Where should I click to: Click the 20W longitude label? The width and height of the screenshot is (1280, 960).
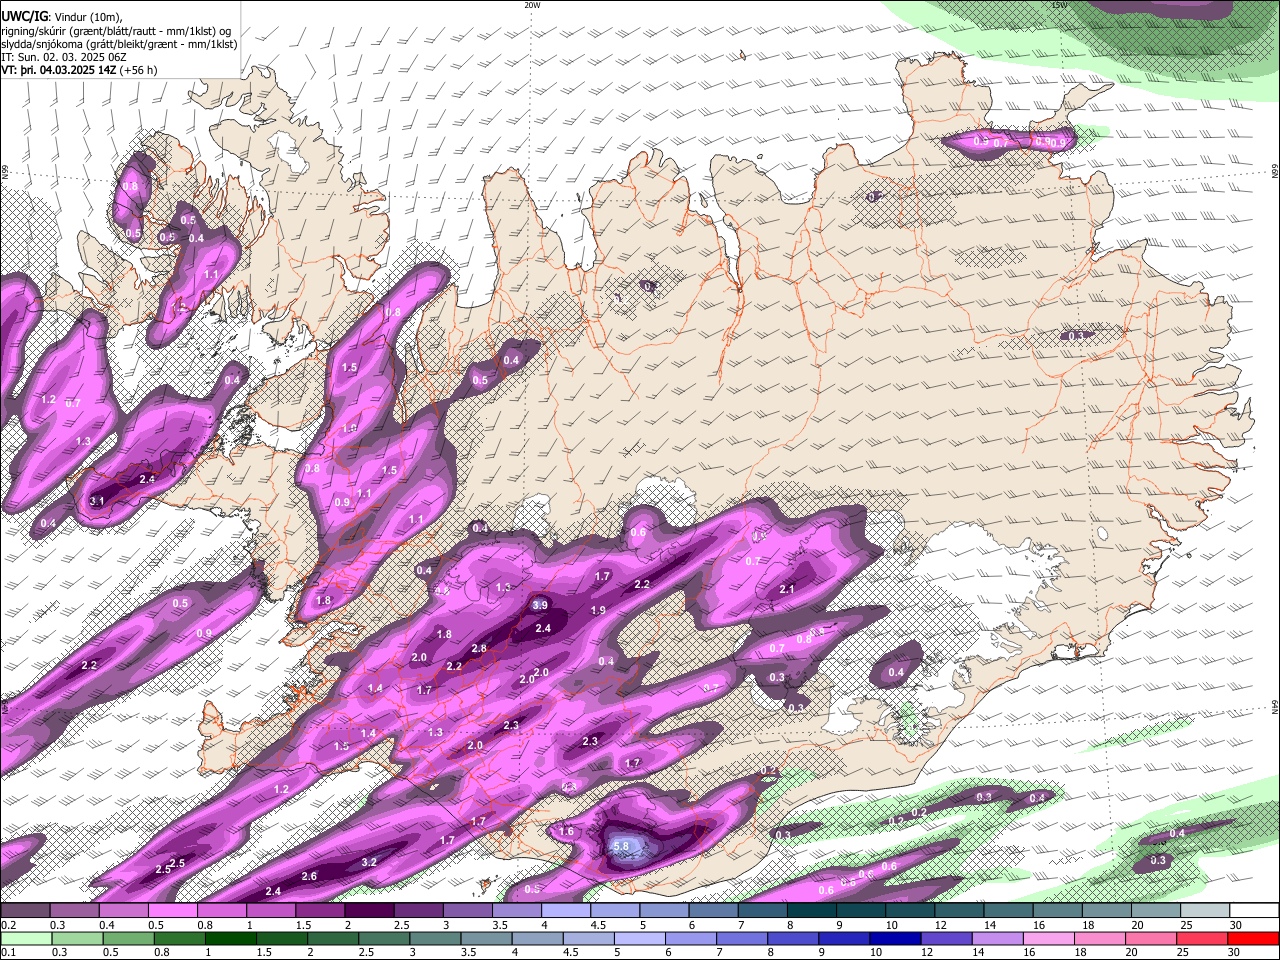(x=532, y=5)
